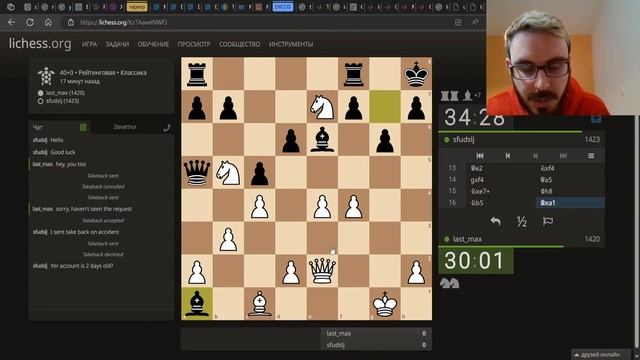Open the sfudslj profile above the move list
Screen dimensions: 640x360
click(463, 140)
